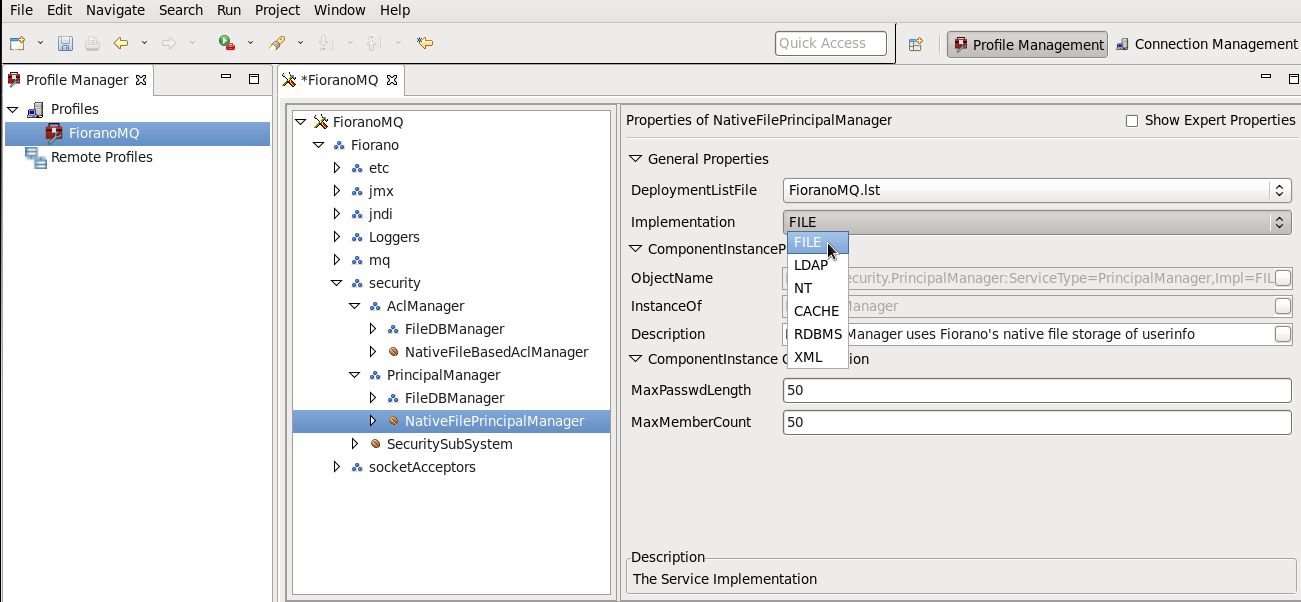Screen dimensions: 1301x602
Task: Click the green Run with toolbox icon
Action: [x=227, y=43]
